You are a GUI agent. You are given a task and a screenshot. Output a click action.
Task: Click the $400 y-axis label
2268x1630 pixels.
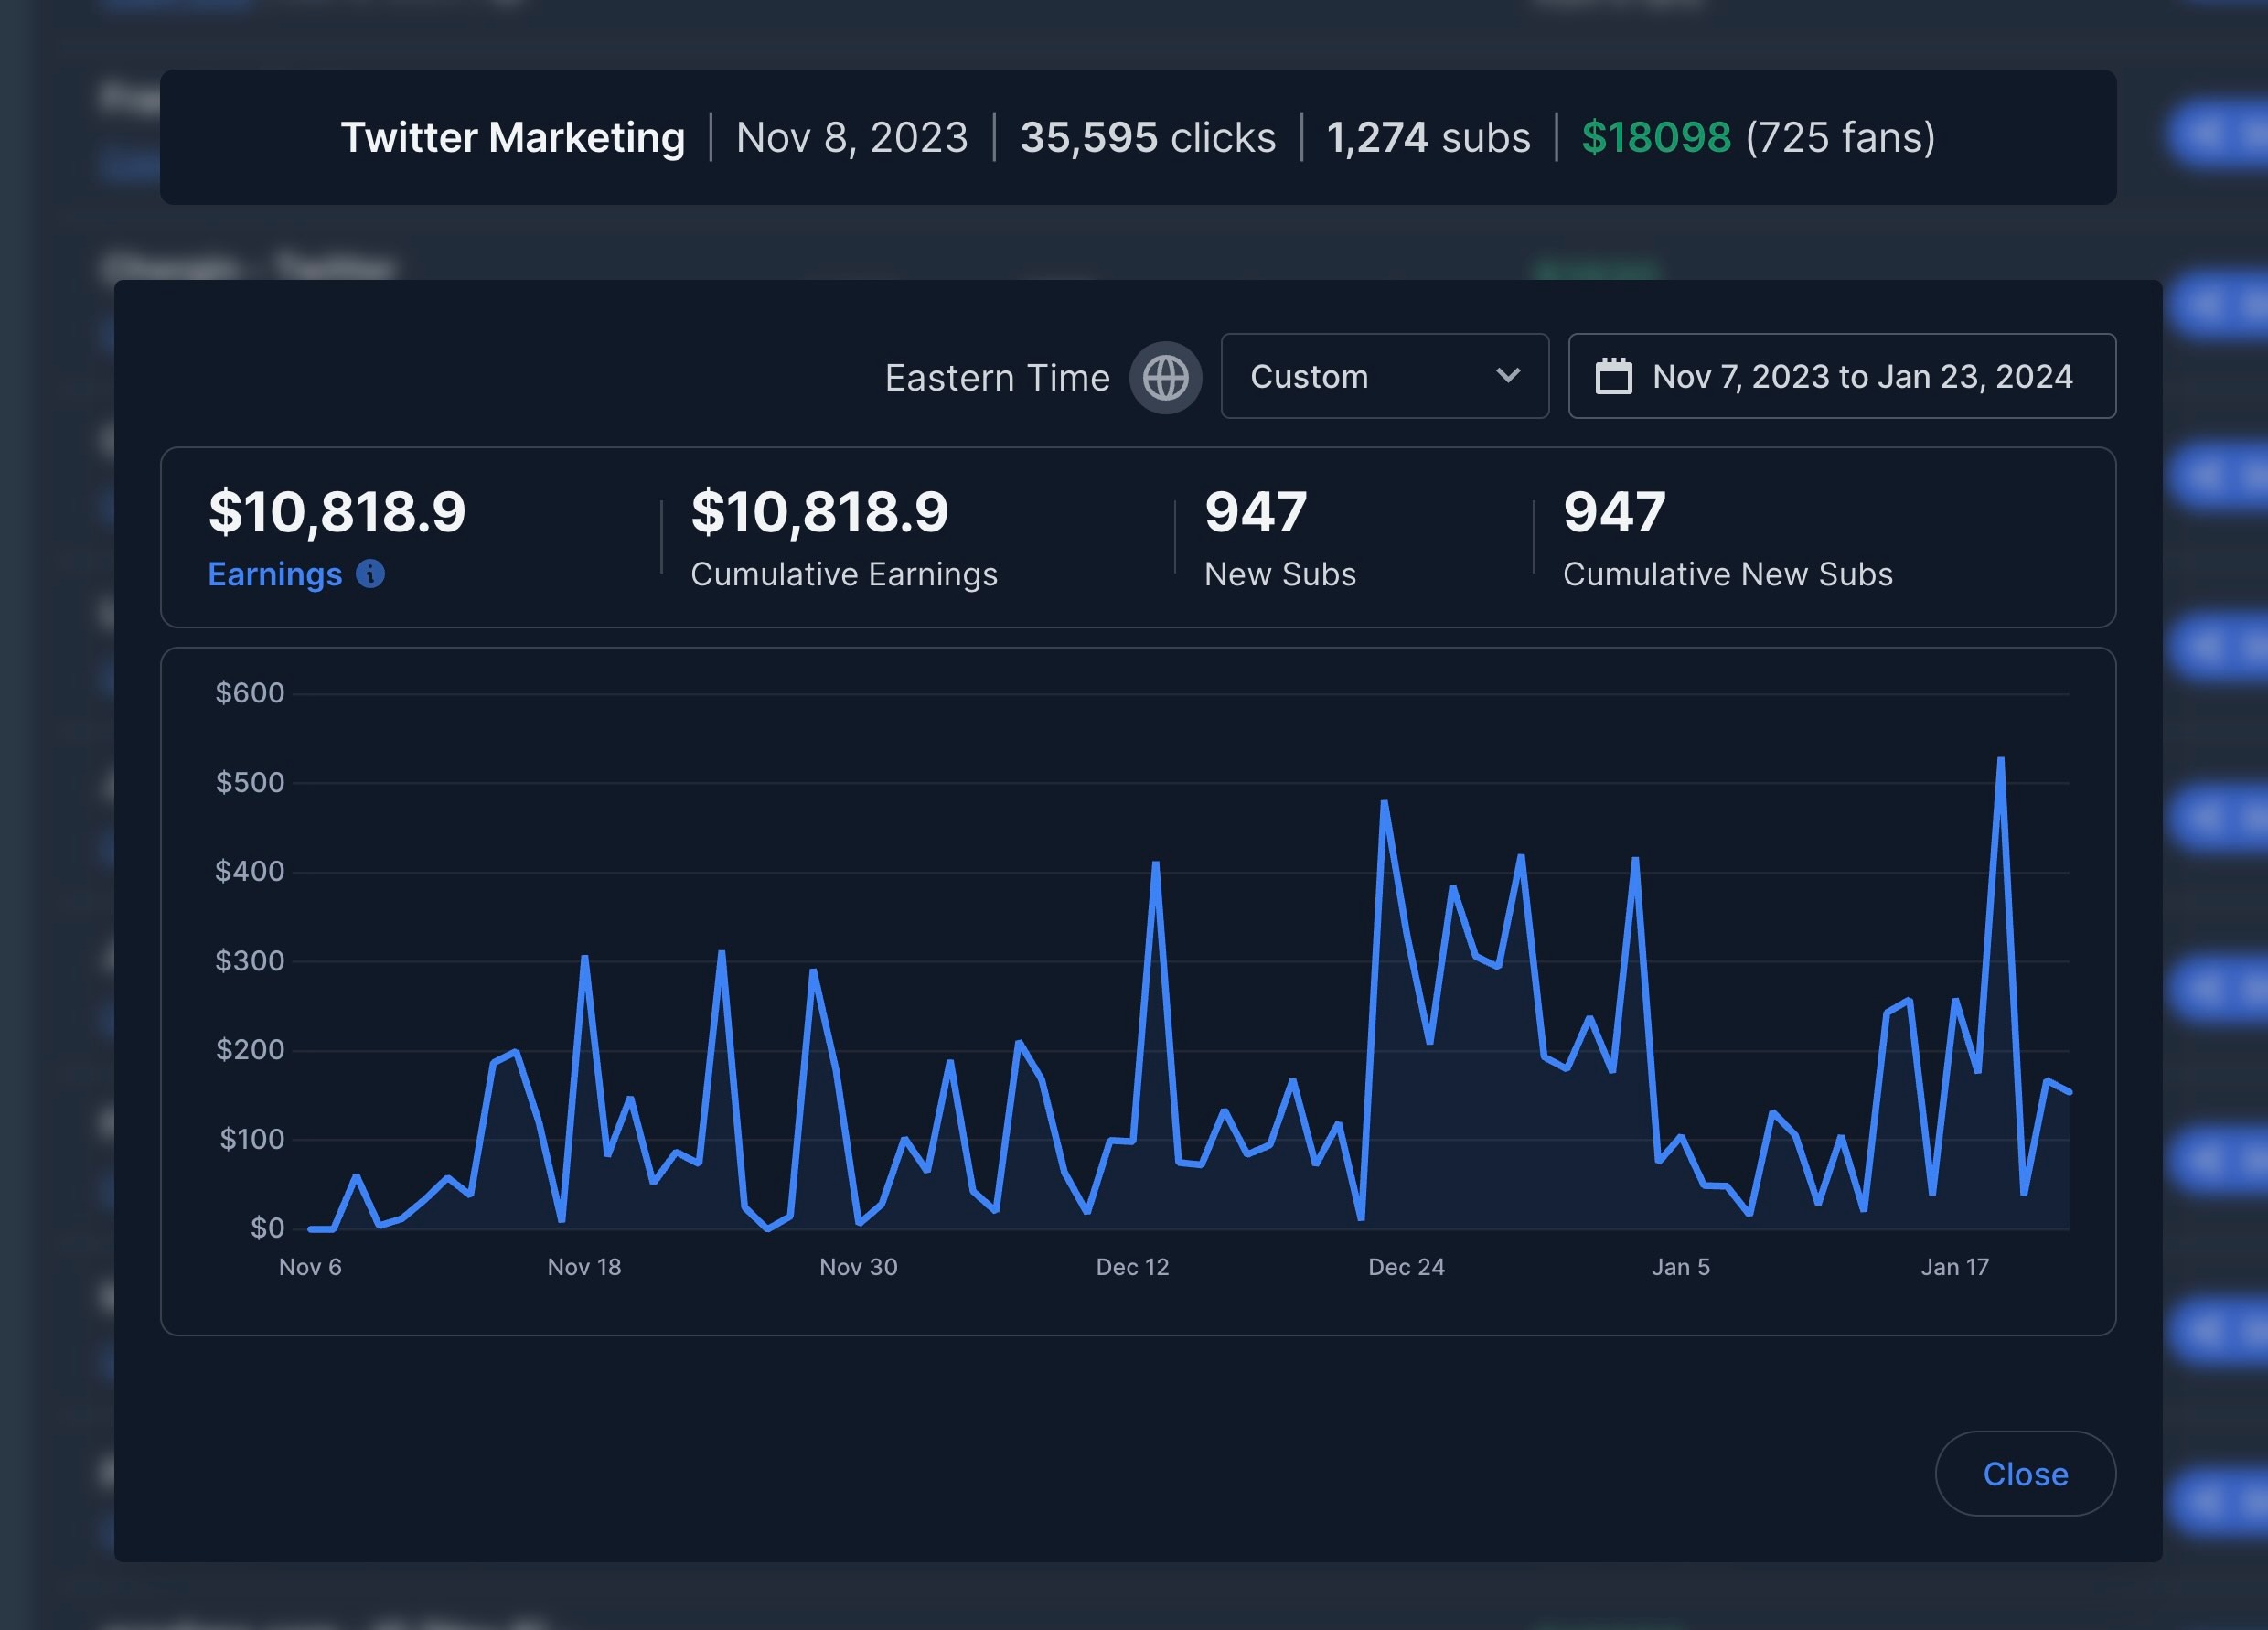coord(250,871)
